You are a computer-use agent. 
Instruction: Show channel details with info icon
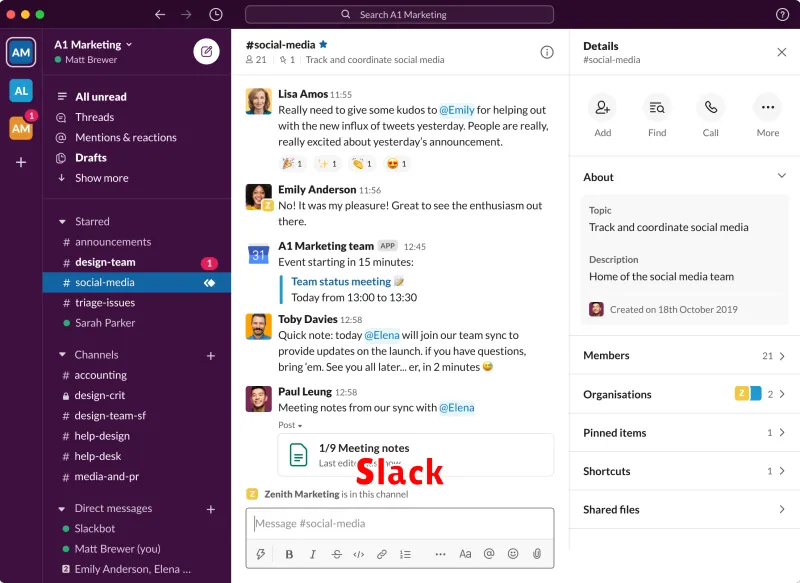[x=547, y=52]
